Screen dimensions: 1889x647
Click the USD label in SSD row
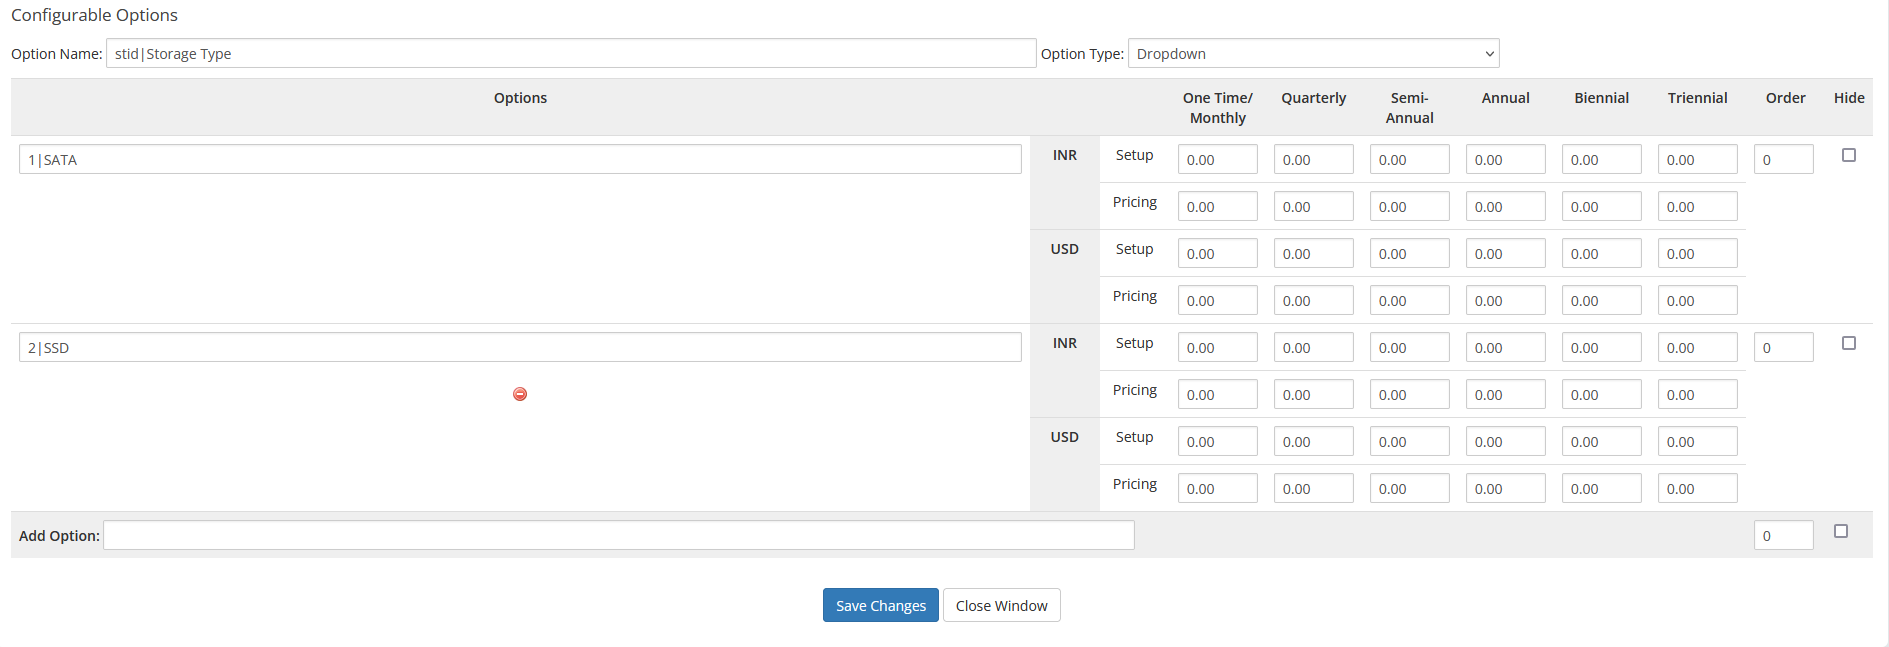1064,437
